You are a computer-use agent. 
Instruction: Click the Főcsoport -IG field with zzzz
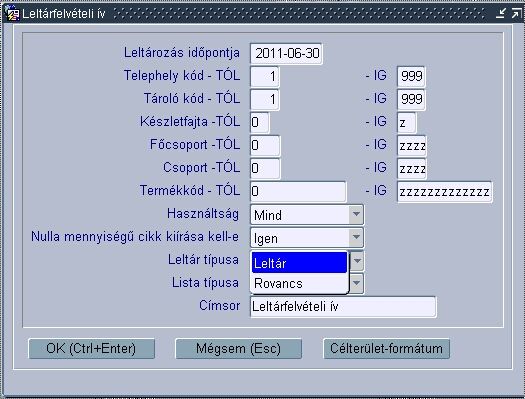(412, 146)
